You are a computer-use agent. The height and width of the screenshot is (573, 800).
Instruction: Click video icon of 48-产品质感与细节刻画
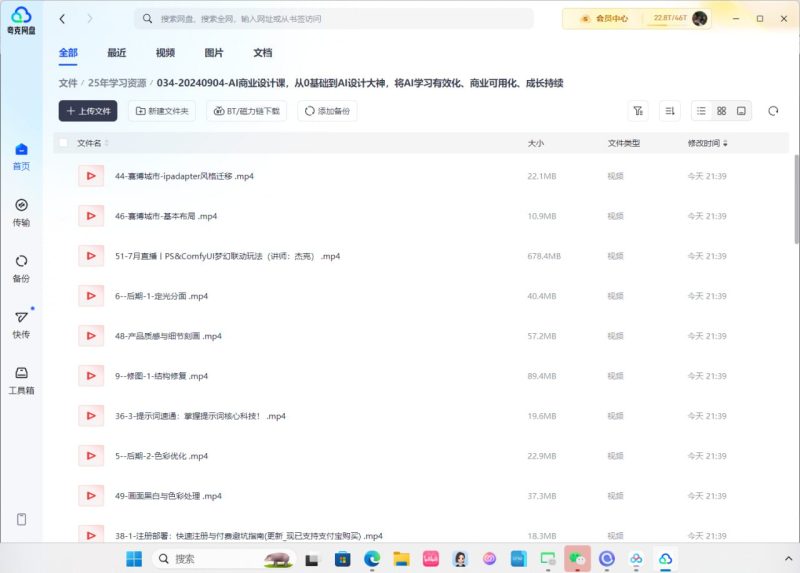[x=91, y=336]
